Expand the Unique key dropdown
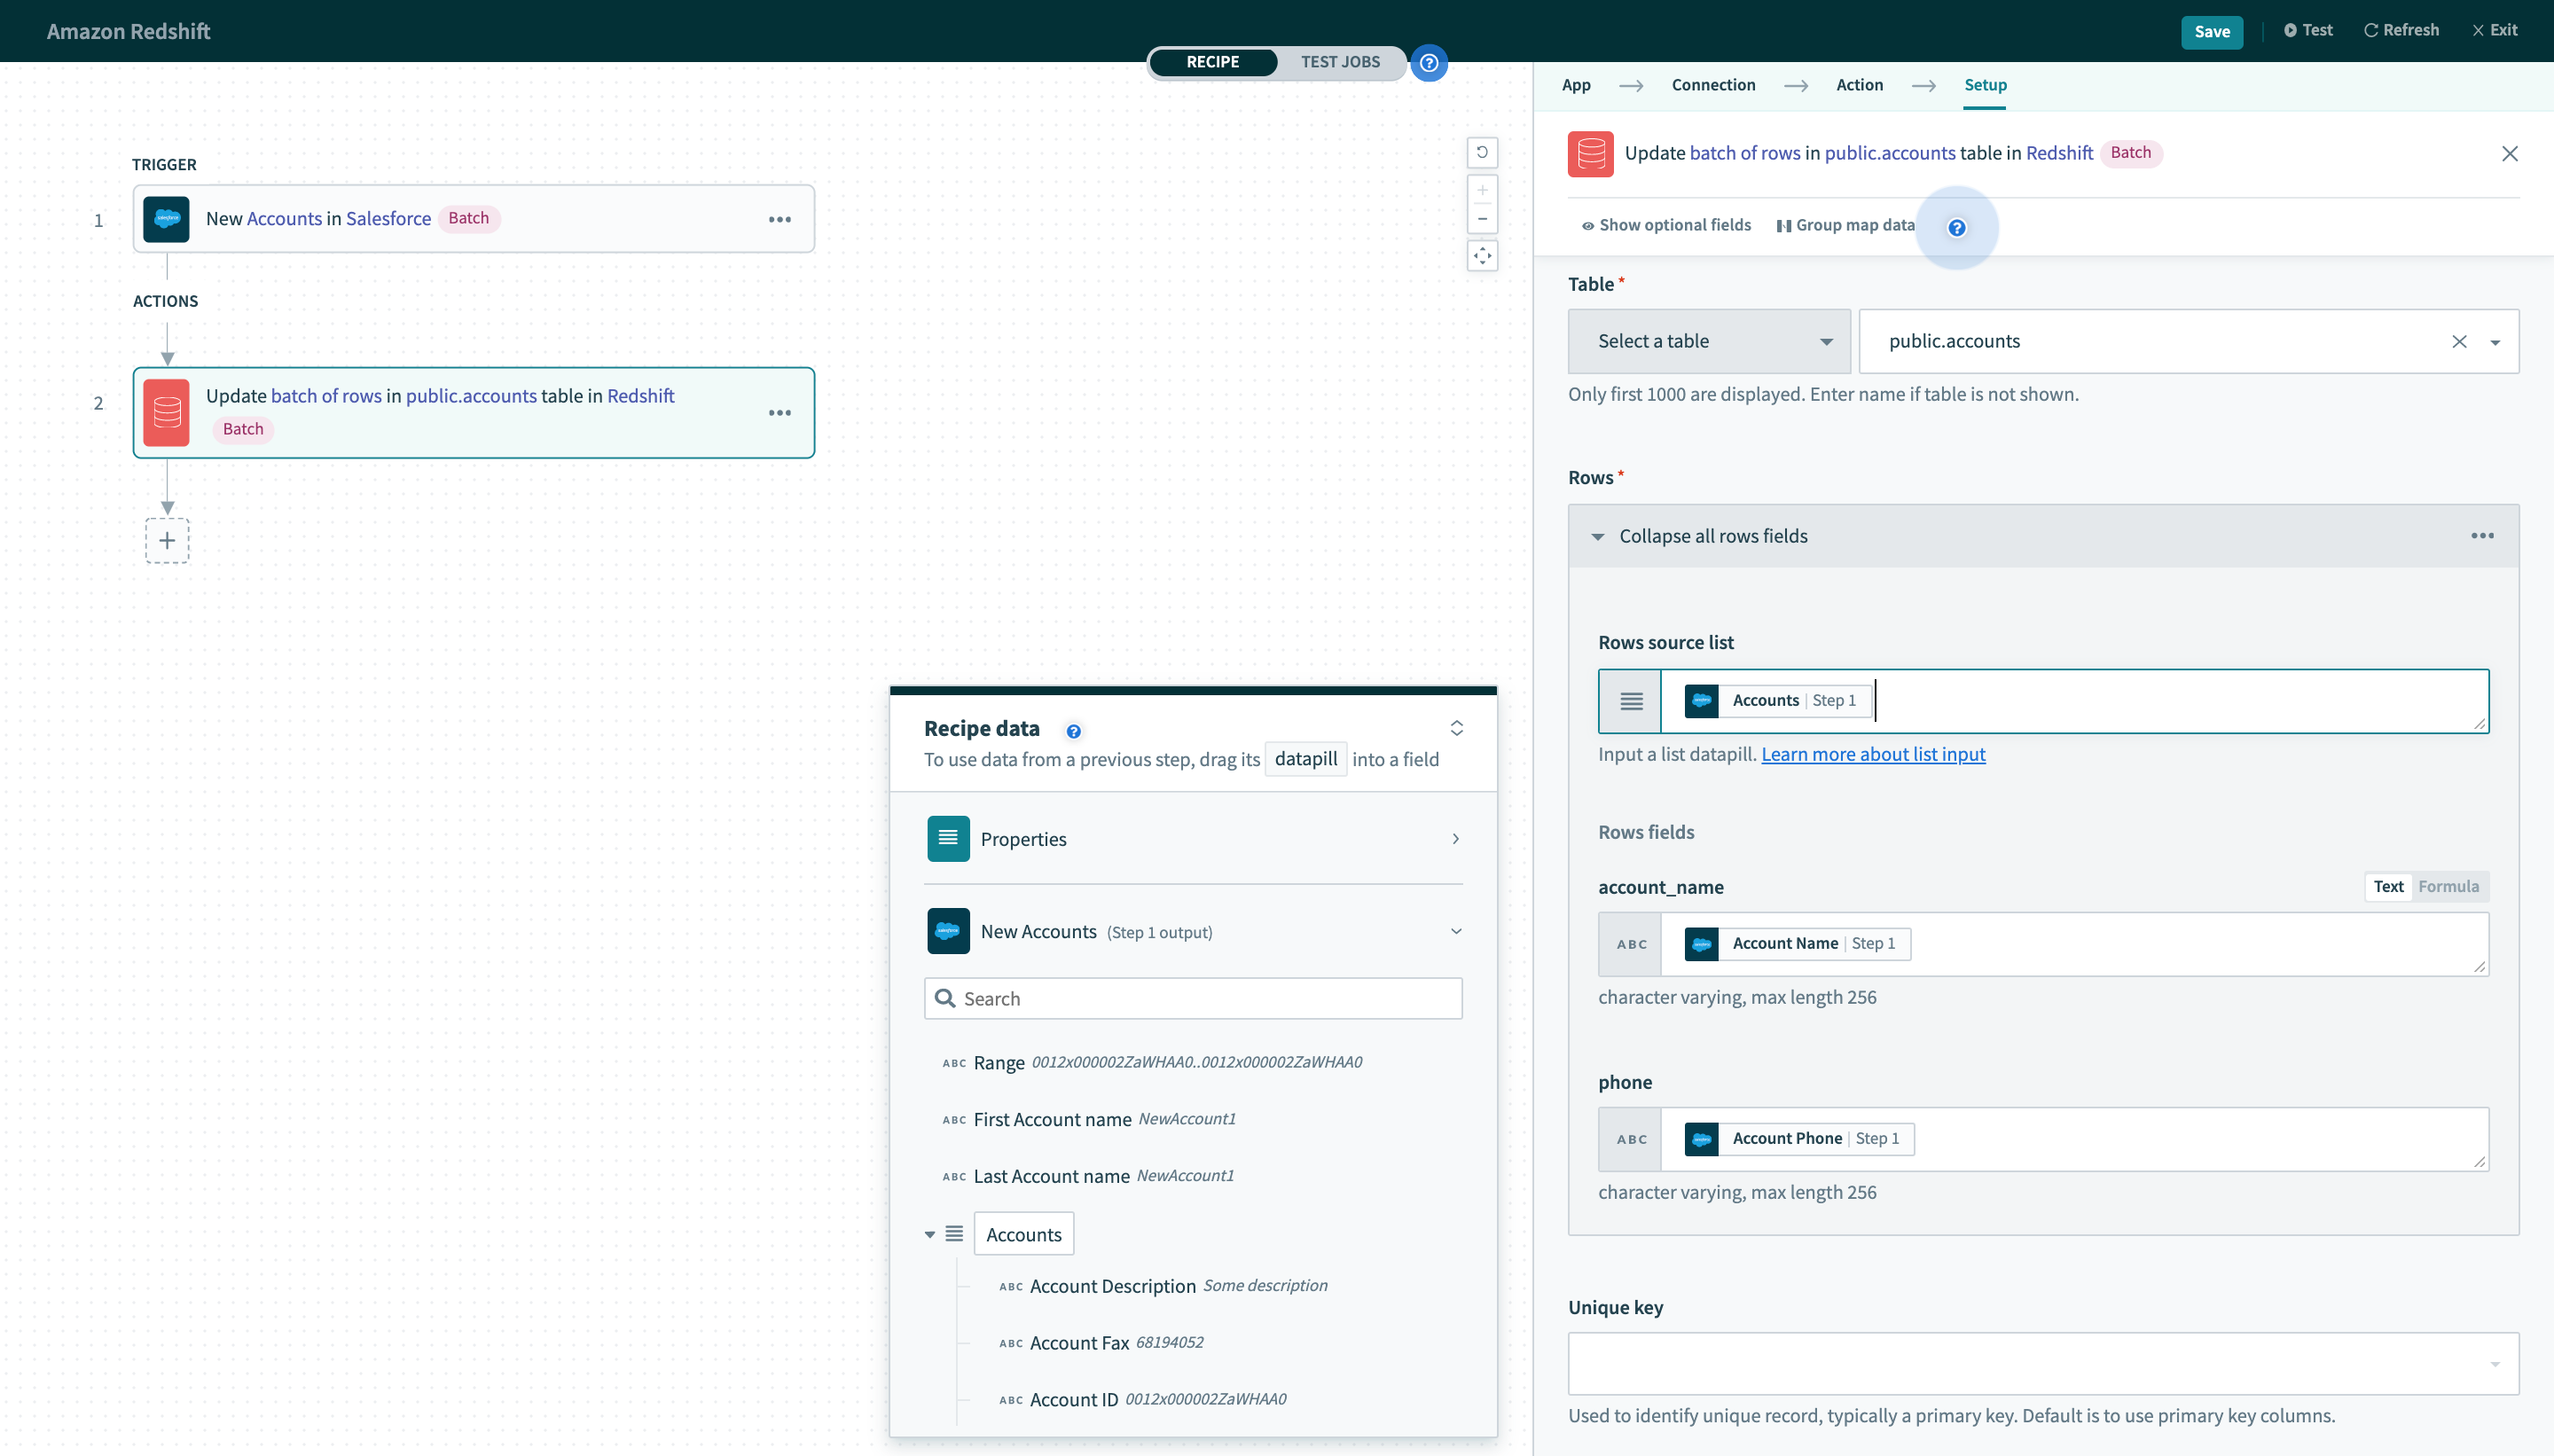 (2497, 1362)
